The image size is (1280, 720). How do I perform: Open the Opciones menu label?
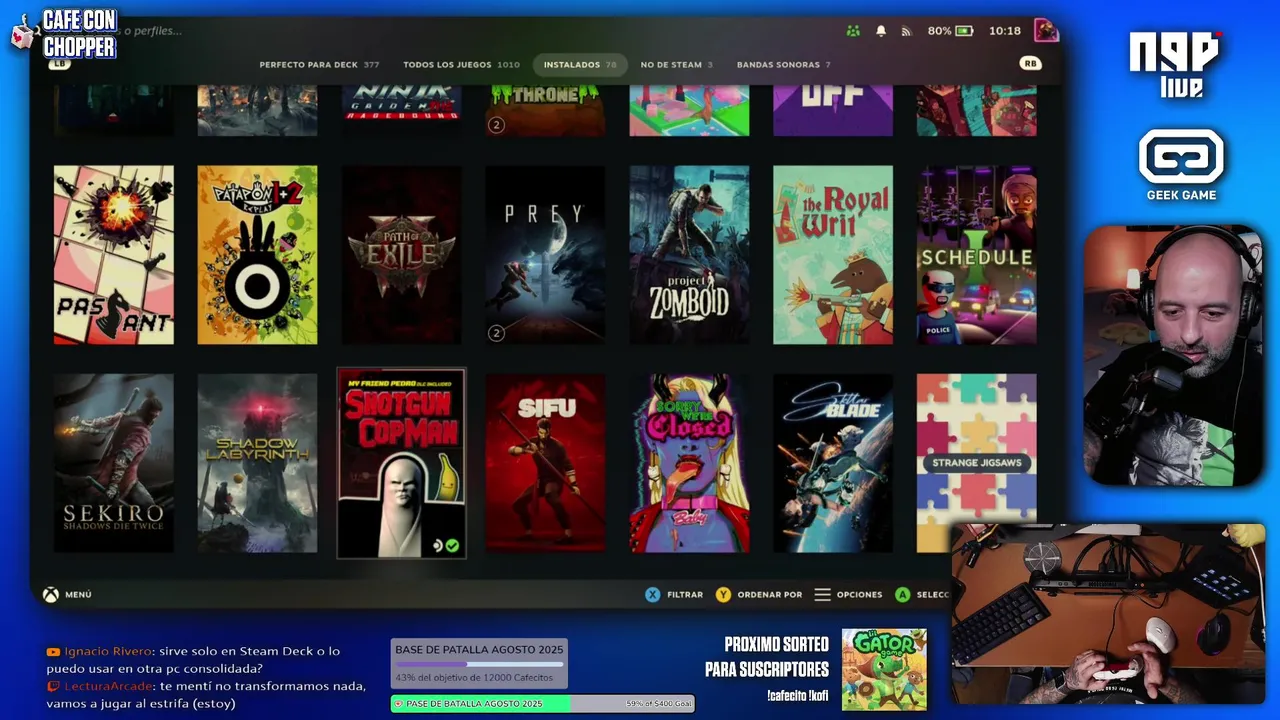pyautogui.click(x=859, y=594)
